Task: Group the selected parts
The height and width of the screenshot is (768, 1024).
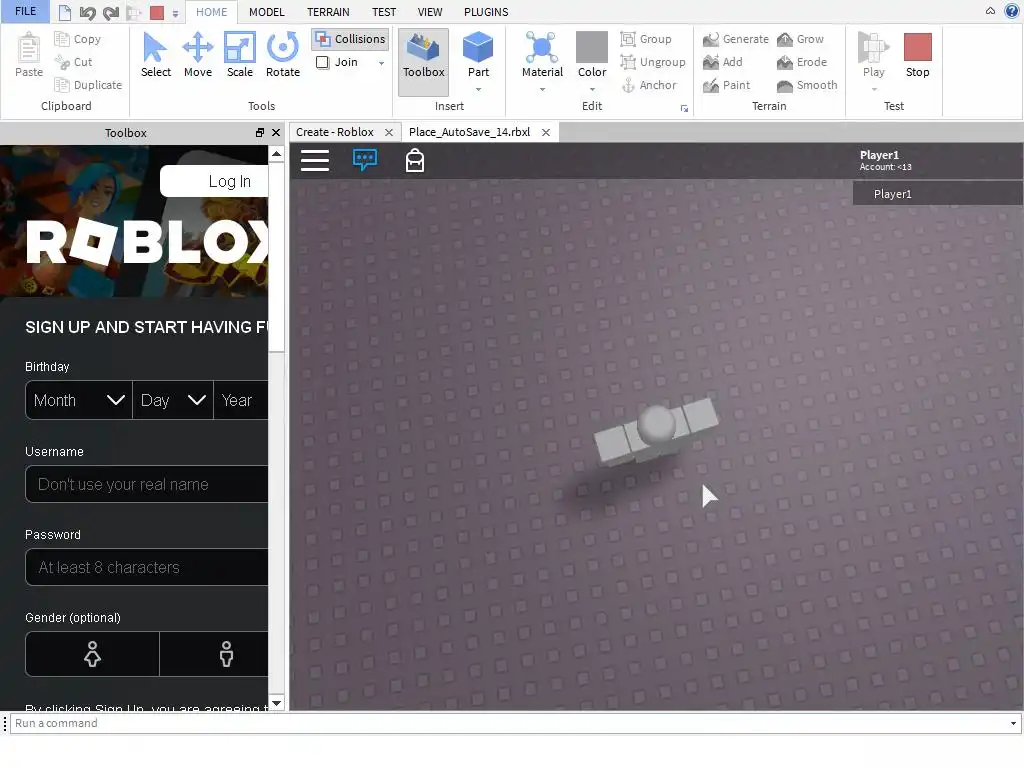Action: (x=646, y=39)
